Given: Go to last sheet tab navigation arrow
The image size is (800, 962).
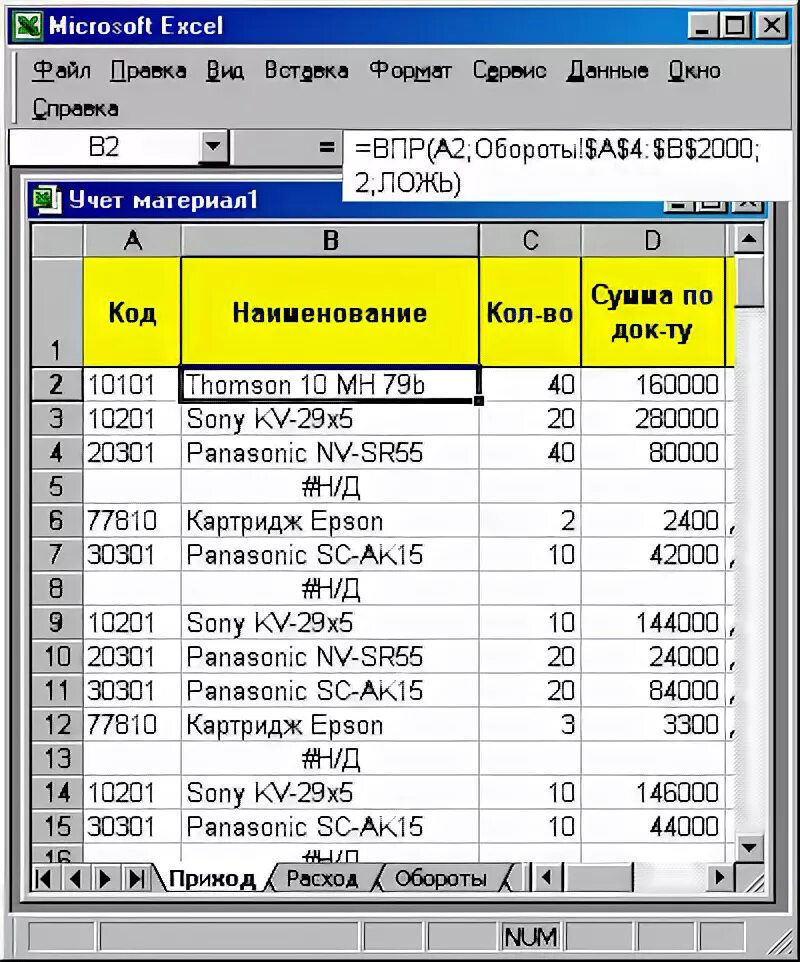Looking at the screenshot, I should coord(136,879).
